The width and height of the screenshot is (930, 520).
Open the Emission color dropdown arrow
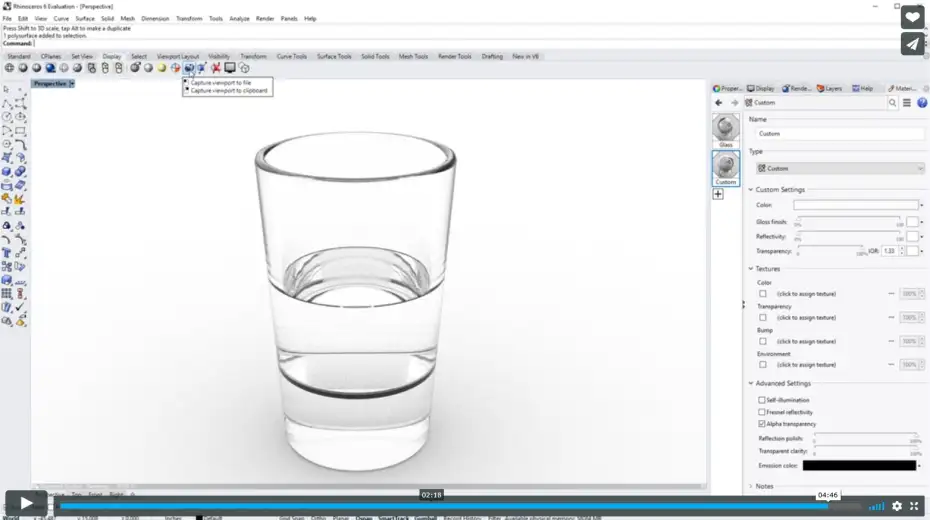coord(920,466)
